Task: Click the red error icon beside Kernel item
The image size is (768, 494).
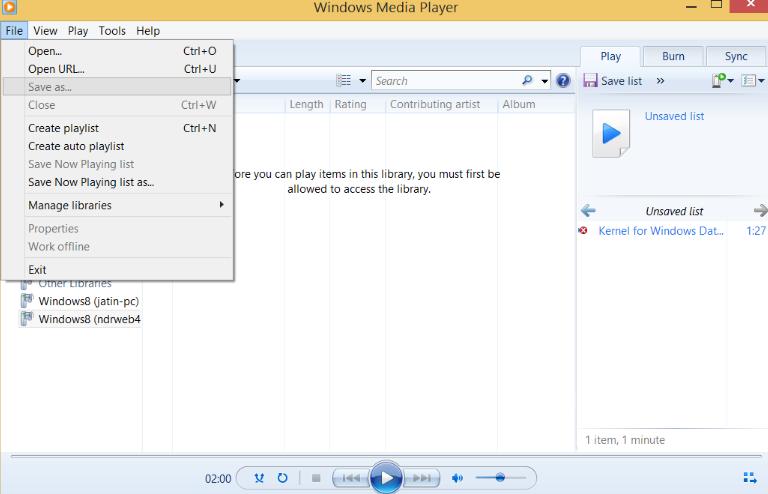Action: (x=583, y=230)
